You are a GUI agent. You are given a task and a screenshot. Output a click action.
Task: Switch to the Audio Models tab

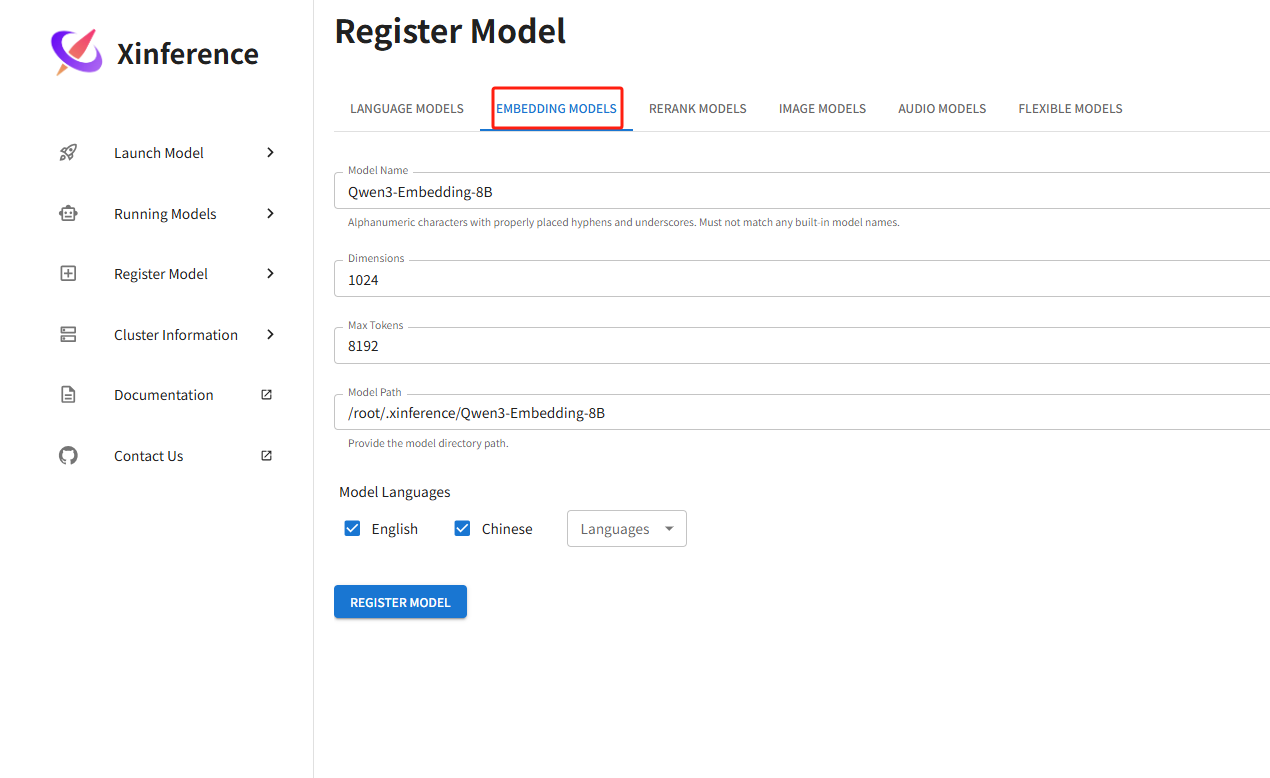coord(942,108)
